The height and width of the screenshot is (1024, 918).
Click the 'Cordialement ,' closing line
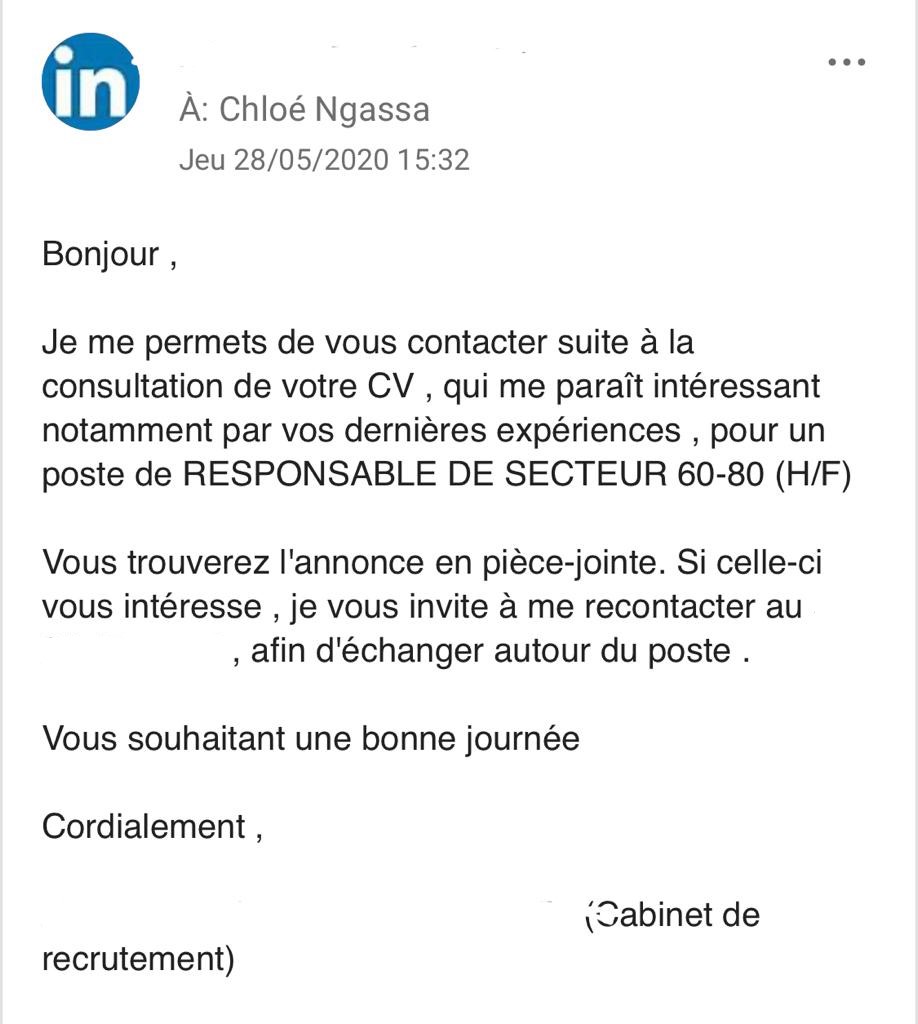(153, 827)
